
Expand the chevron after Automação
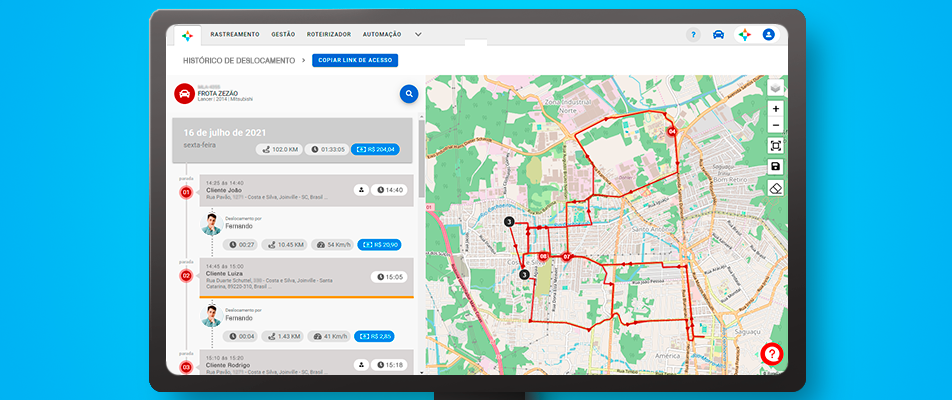[x=418, y=35]
